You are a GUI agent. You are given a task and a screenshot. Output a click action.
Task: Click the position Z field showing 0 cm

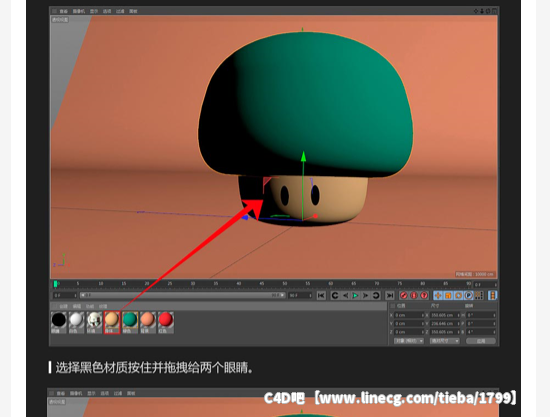tap(409, 332)
